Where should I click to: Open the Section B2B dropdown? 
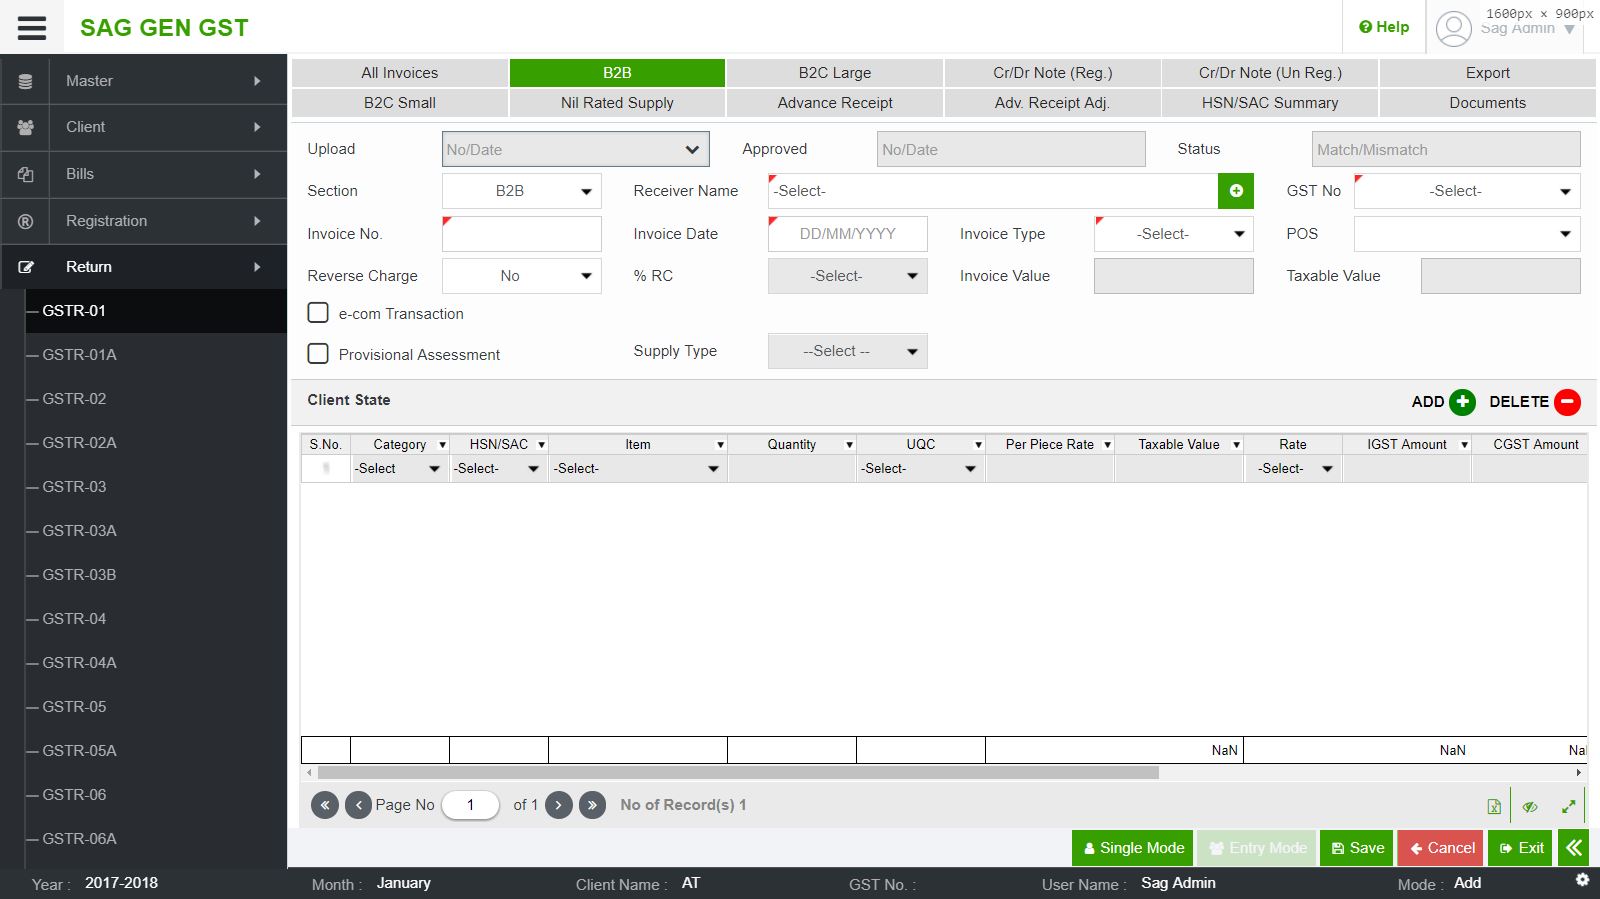(522, 191)
